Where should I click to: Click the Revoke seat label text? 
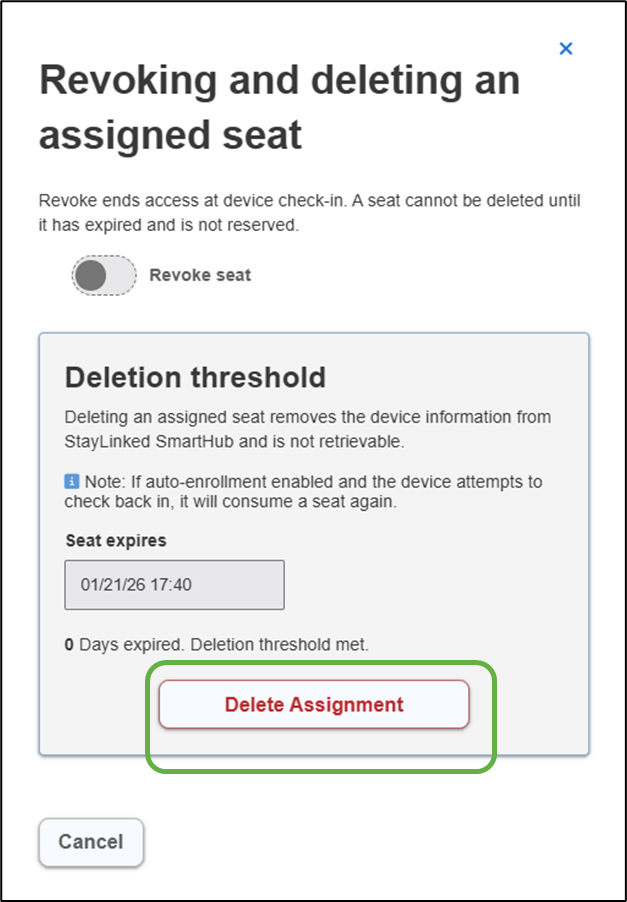tap(200, 275)
